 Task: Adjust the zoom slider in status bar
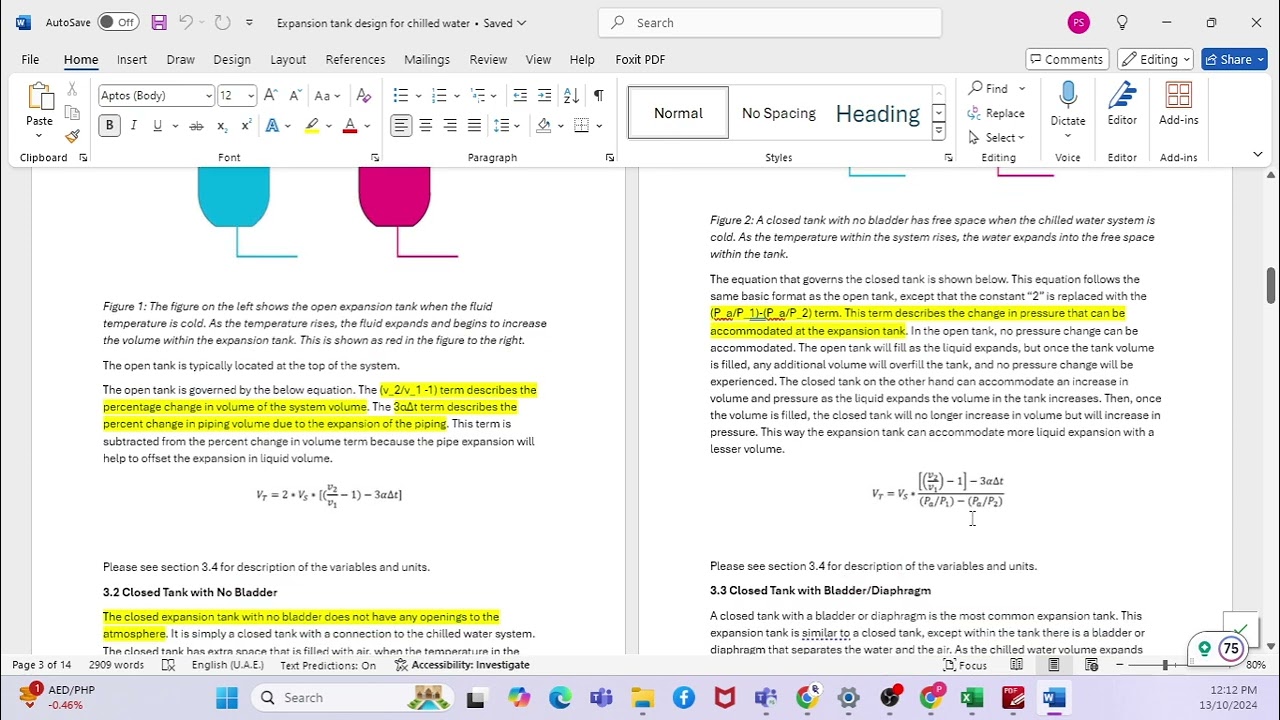click(1165, 665)
